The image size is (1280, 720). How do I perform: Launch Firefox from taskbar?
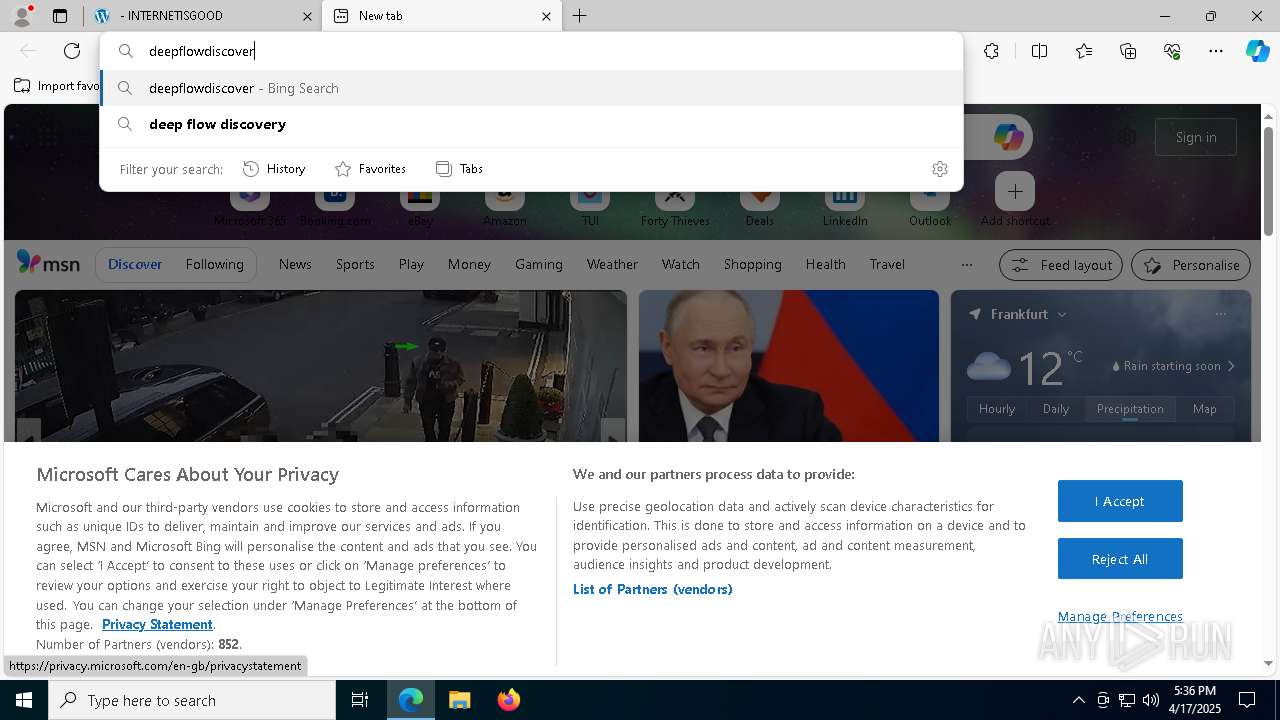(x=508, y=700)
